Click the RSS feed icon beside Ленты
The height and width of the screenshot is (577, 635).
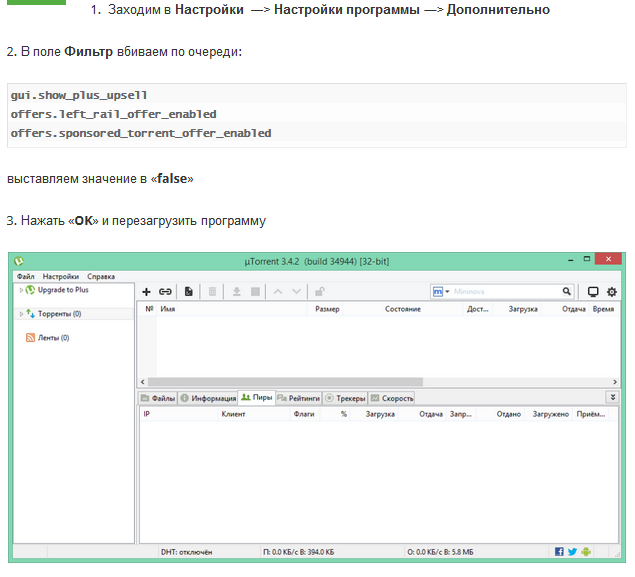click(30, 337)
